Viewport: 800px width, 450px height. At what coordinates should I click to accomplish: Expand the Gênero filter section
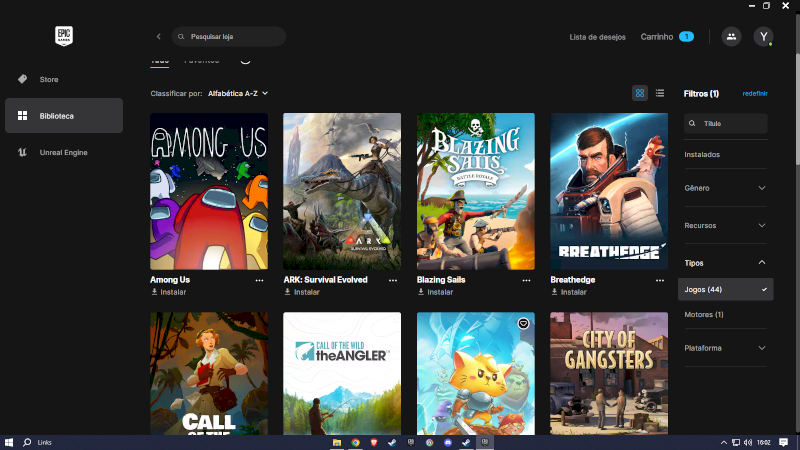coord(725,188)
